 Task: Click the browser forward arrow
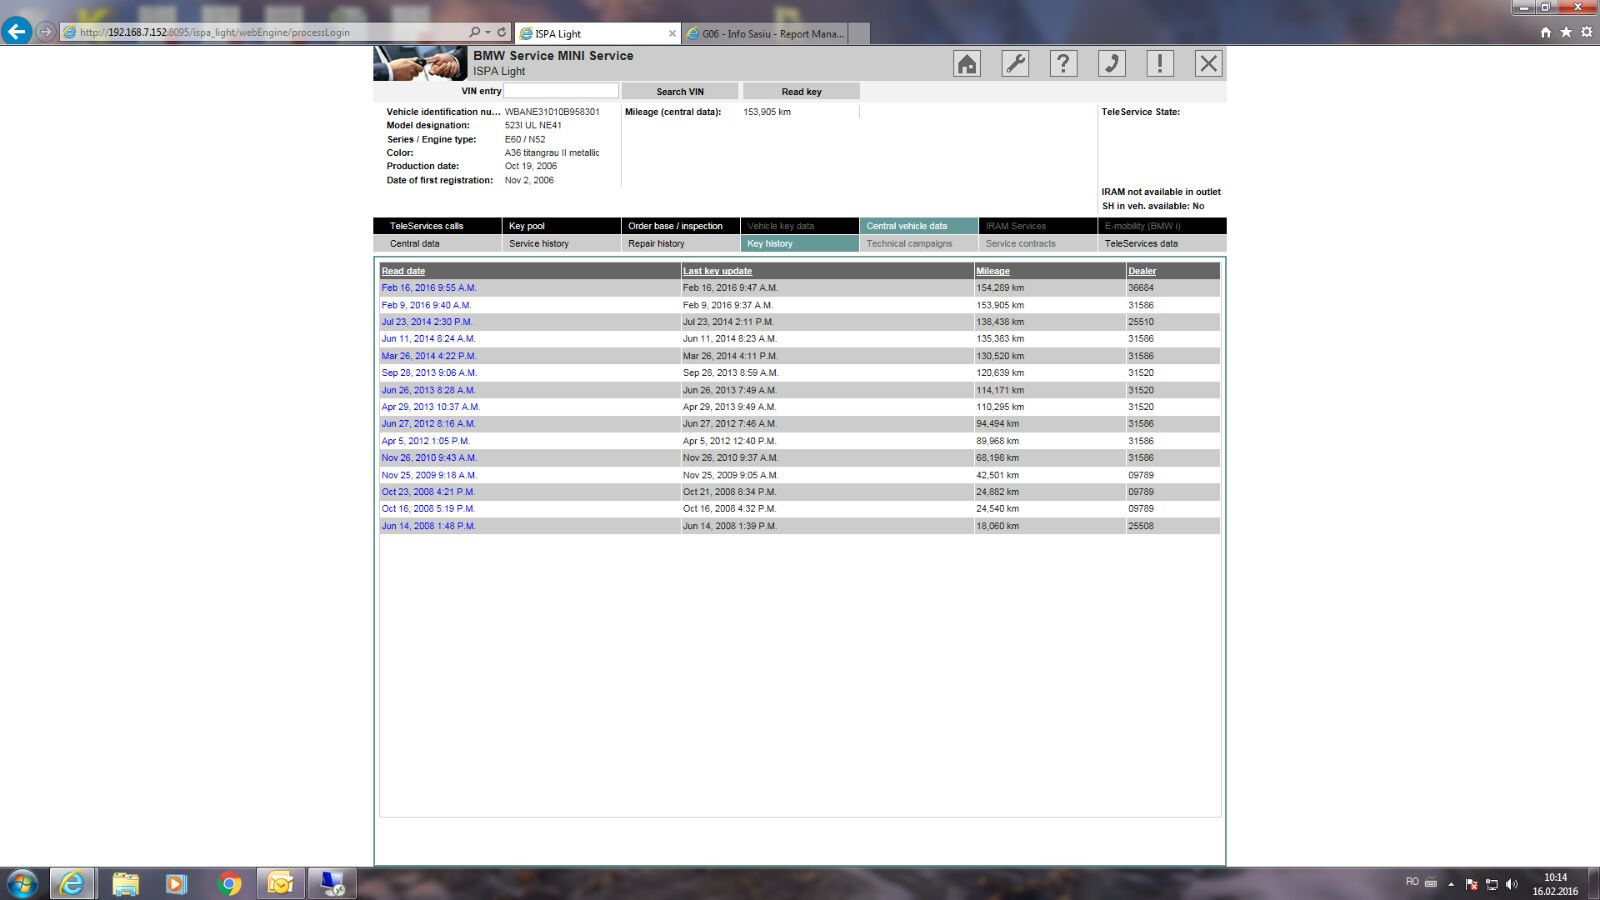pos(45,32)
